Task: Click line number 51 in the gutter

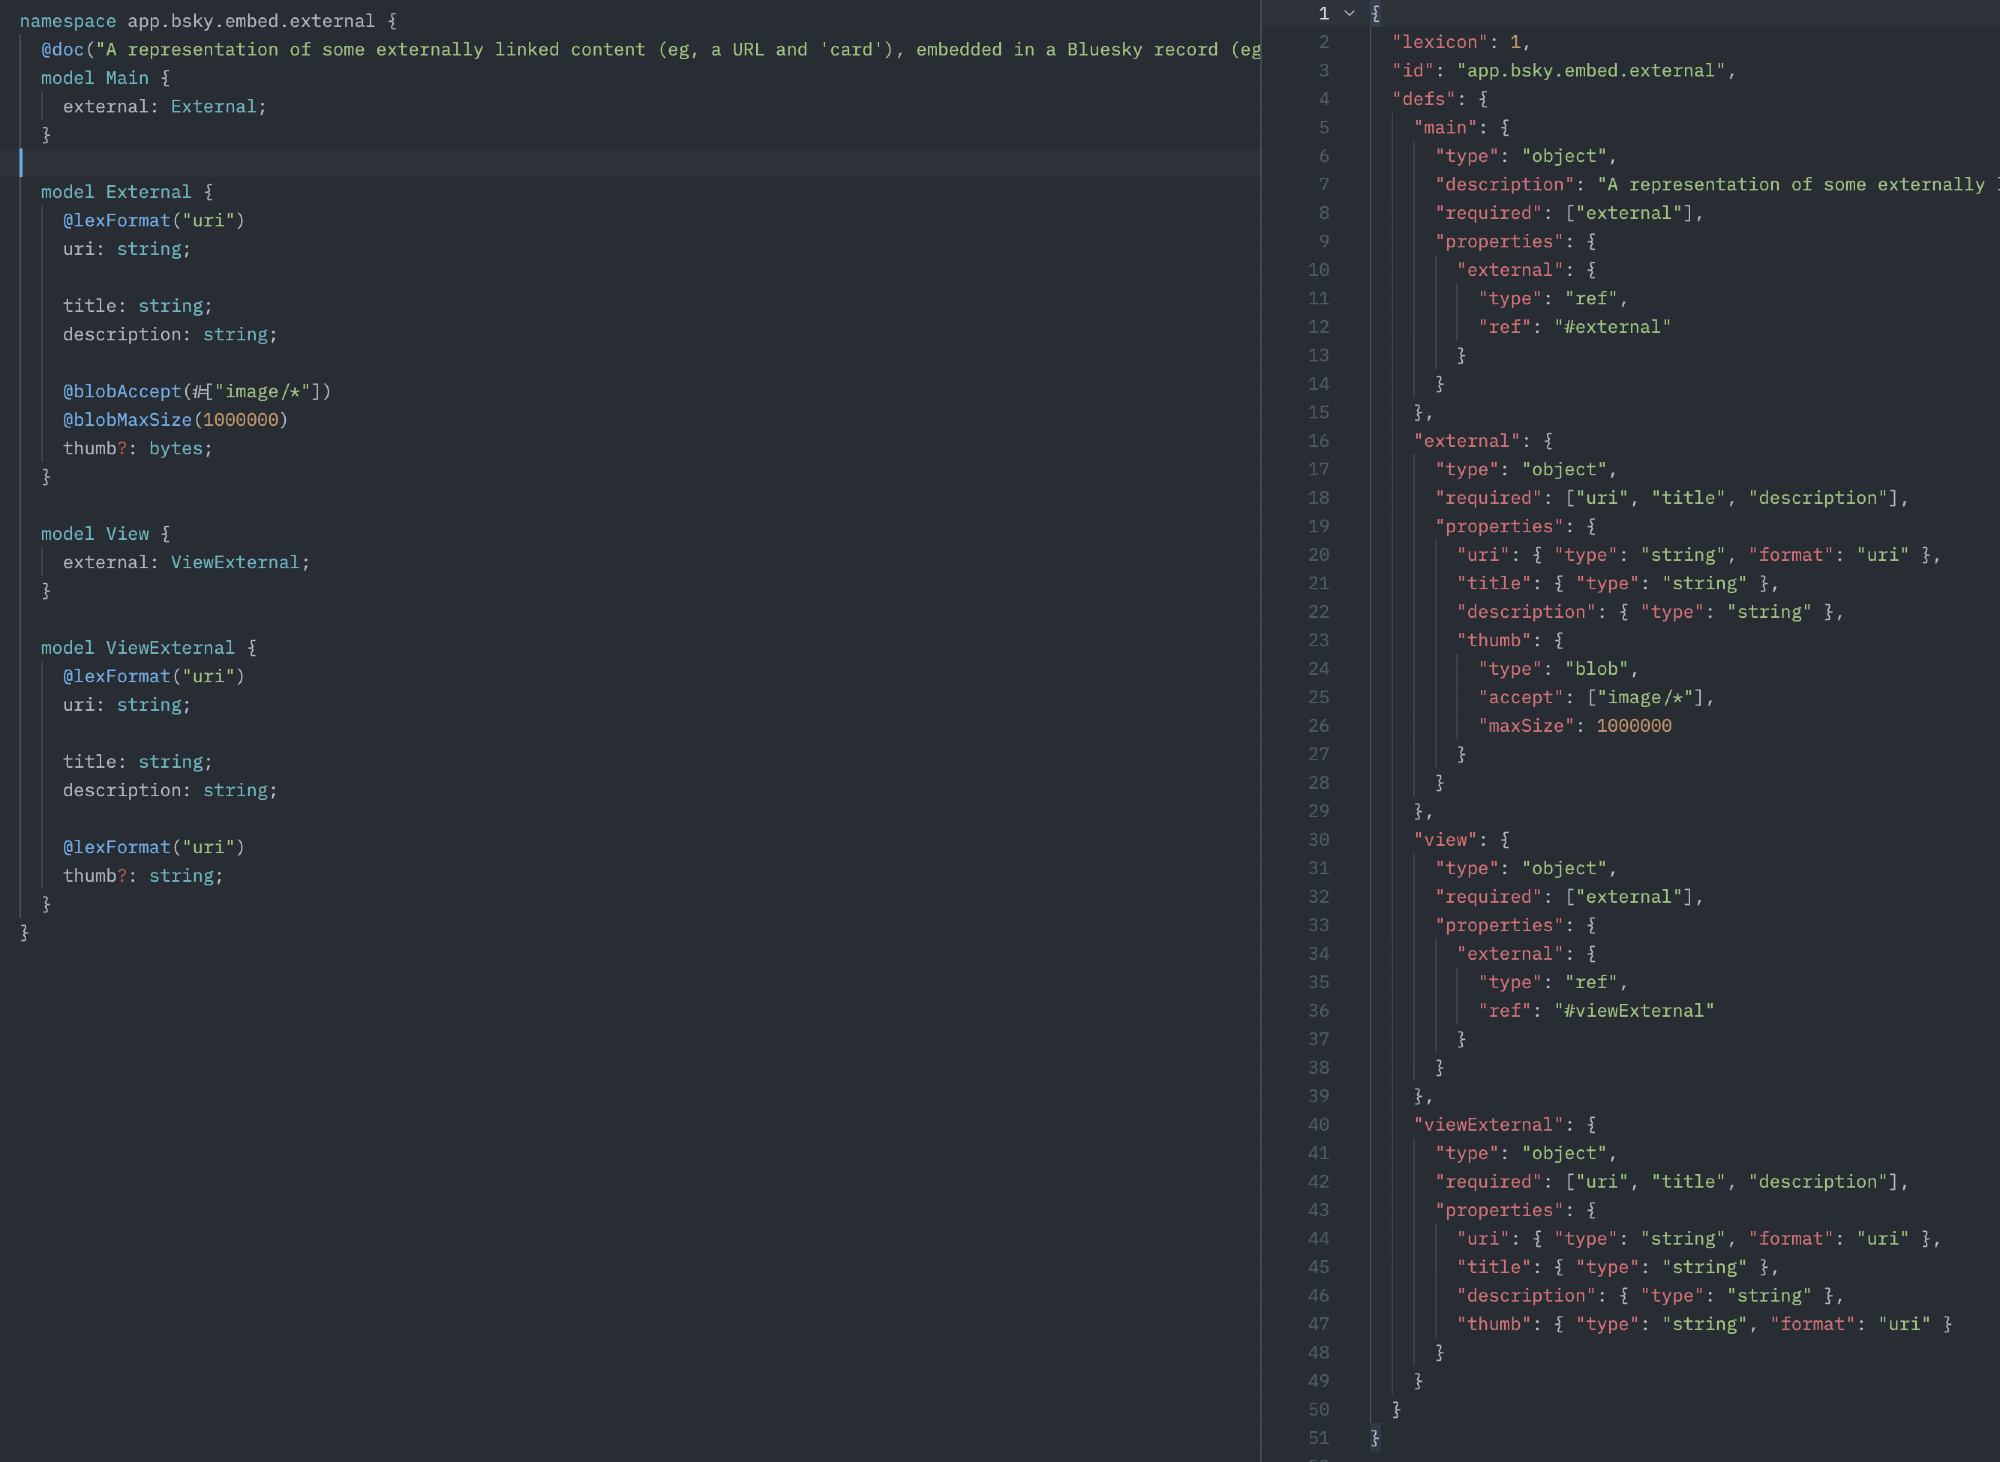Action: pyautogui.click(x=1318, y=1438)
